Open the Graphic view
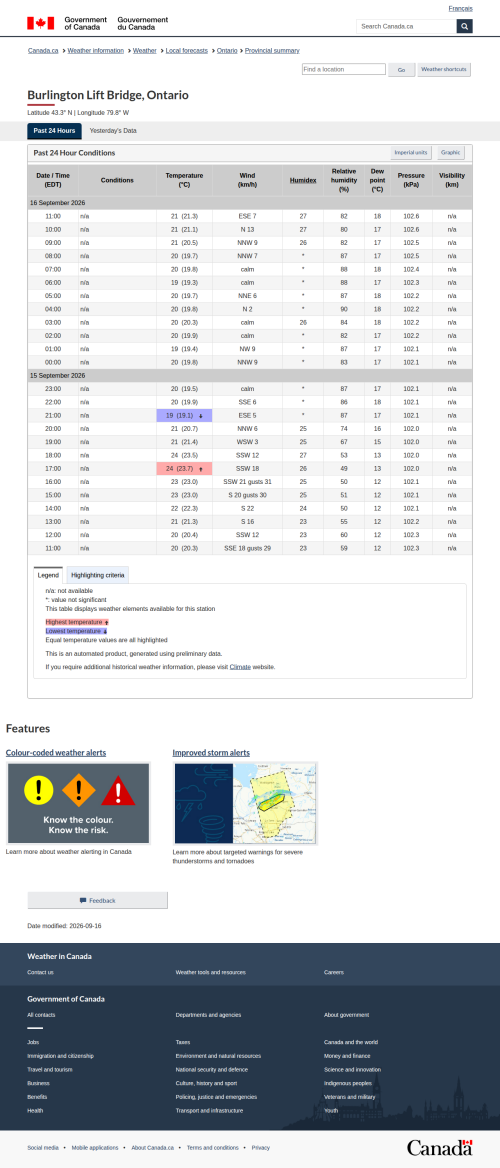This screenshot has width=500, height=1168. pos(451,152)
